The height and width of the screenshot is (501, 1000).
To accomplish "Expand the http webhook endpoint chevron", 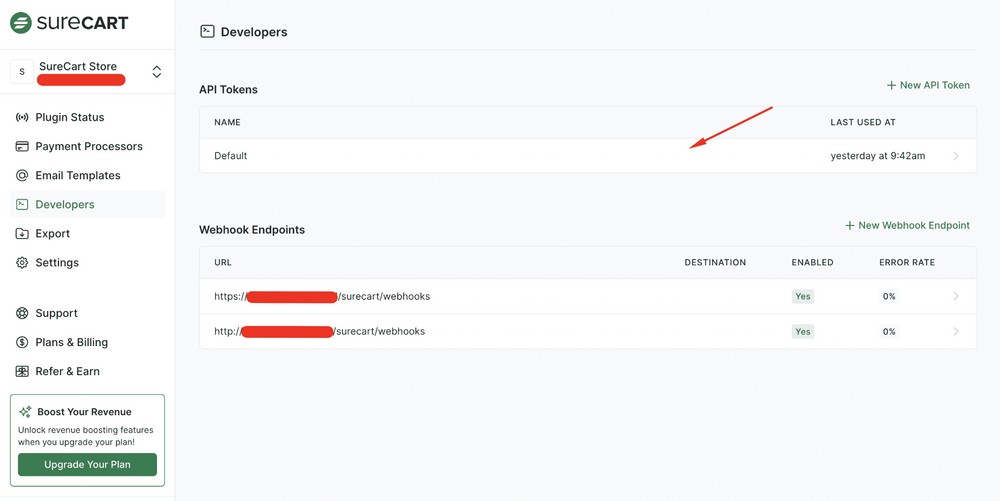I will coord(956,331).
